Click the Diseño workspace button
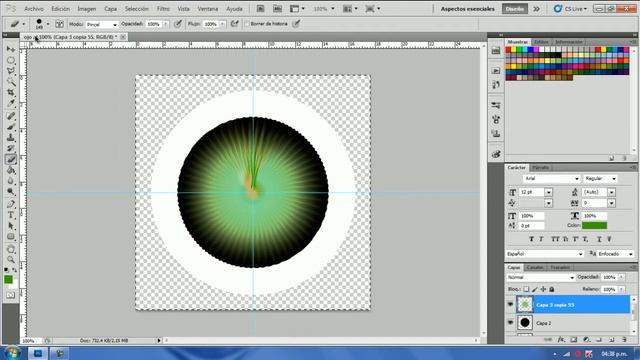This screenshot has height=360, width=640. coord(515,9)
